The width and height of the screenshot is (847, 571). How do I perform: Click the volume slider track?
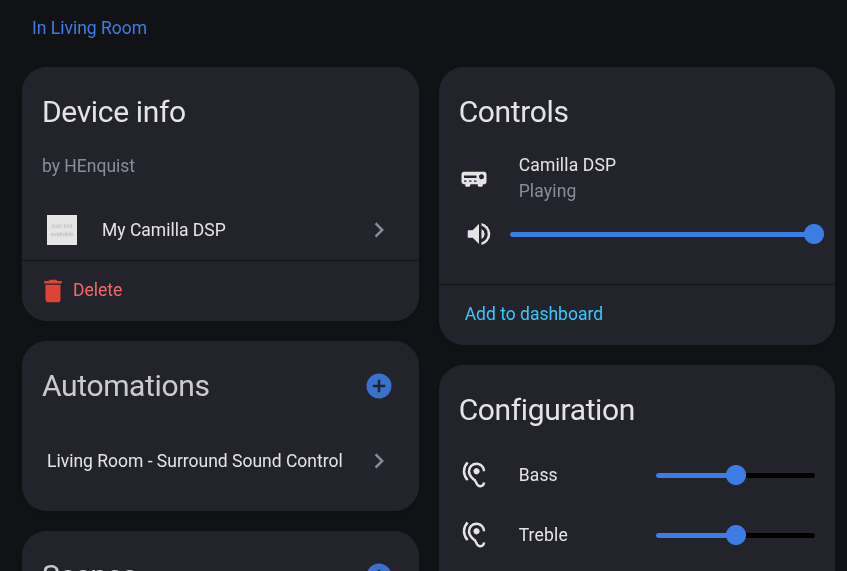[660, 234]
